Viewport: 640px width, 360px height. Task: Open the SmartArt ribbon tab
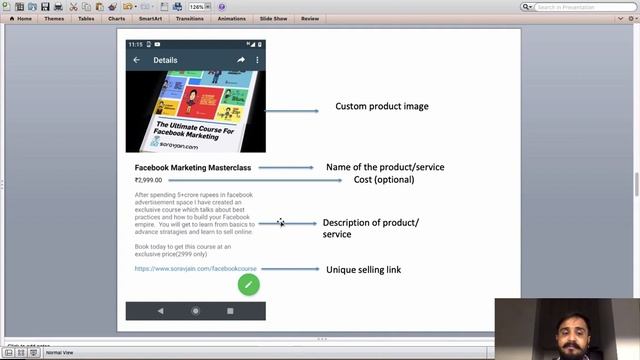pos(150,19)
